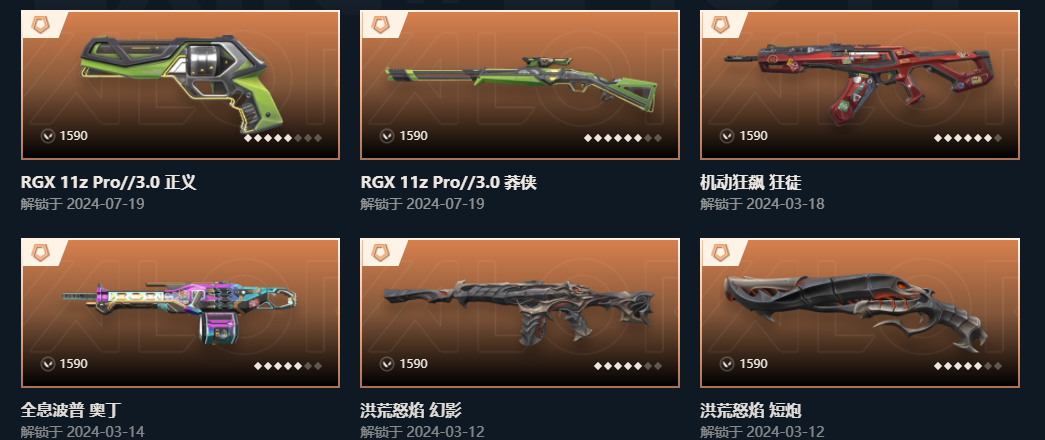Click the upgrade level diamonds on the 短炮 card
This screenshot has height=440, width=1045.
[x=968, y=366]
